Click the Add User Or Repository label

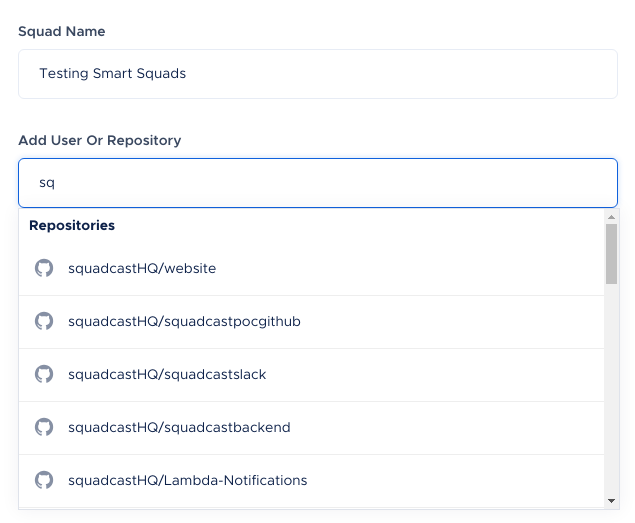click(x=100, y=141)
